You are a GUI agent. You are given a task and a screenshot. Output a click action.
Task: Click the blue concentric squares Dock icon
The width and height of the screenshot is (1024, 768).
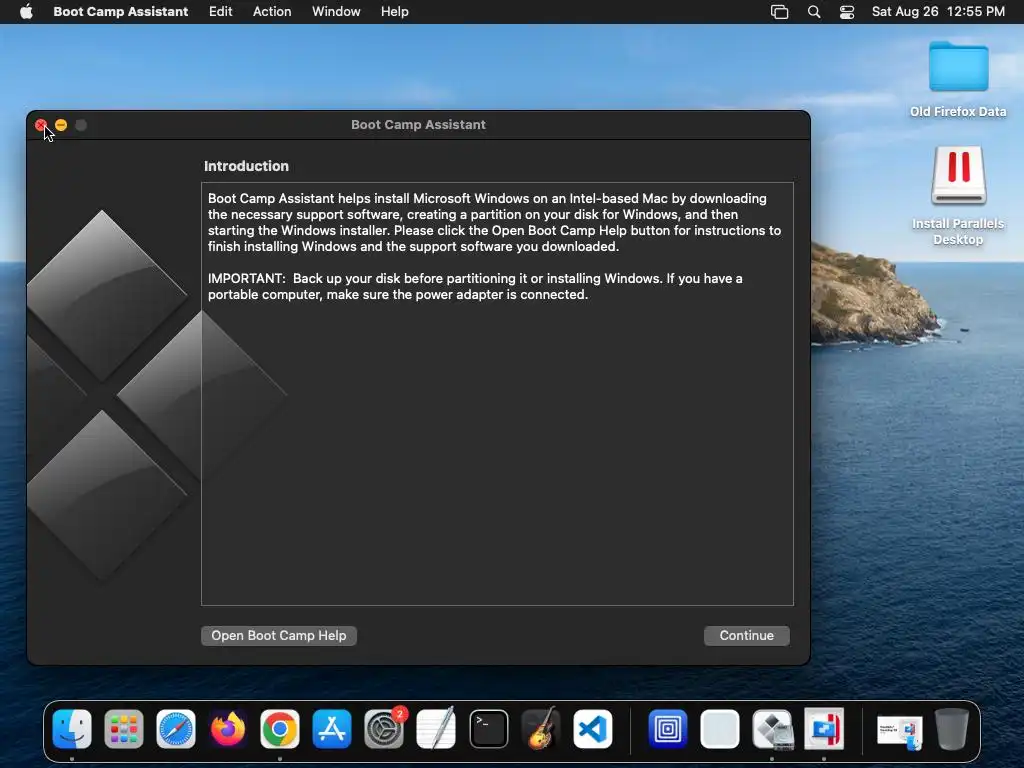667,729
